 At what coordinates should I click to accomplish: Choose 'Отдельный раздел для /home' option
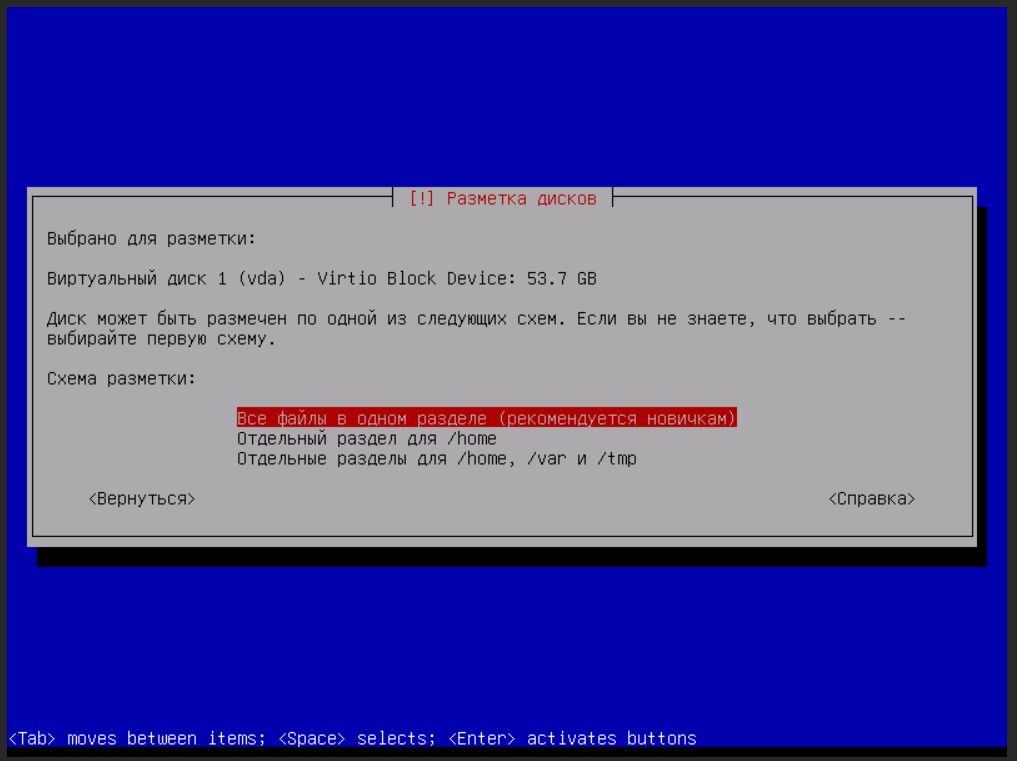pyautogui.click(x=366, y=438)
